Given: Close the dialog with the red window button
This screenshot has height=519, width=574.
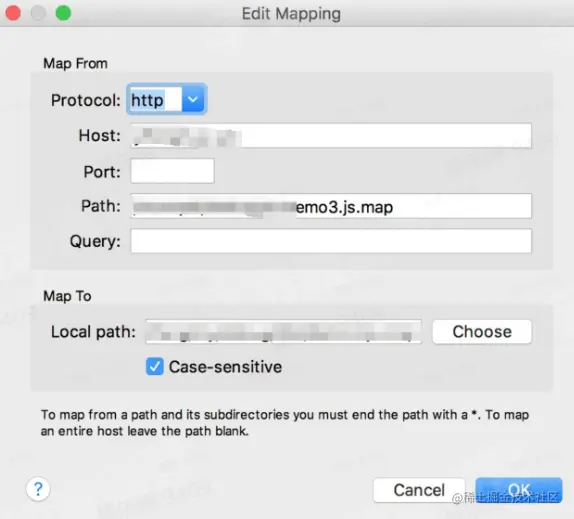Looking at the screenshot, I should point(13,13).
